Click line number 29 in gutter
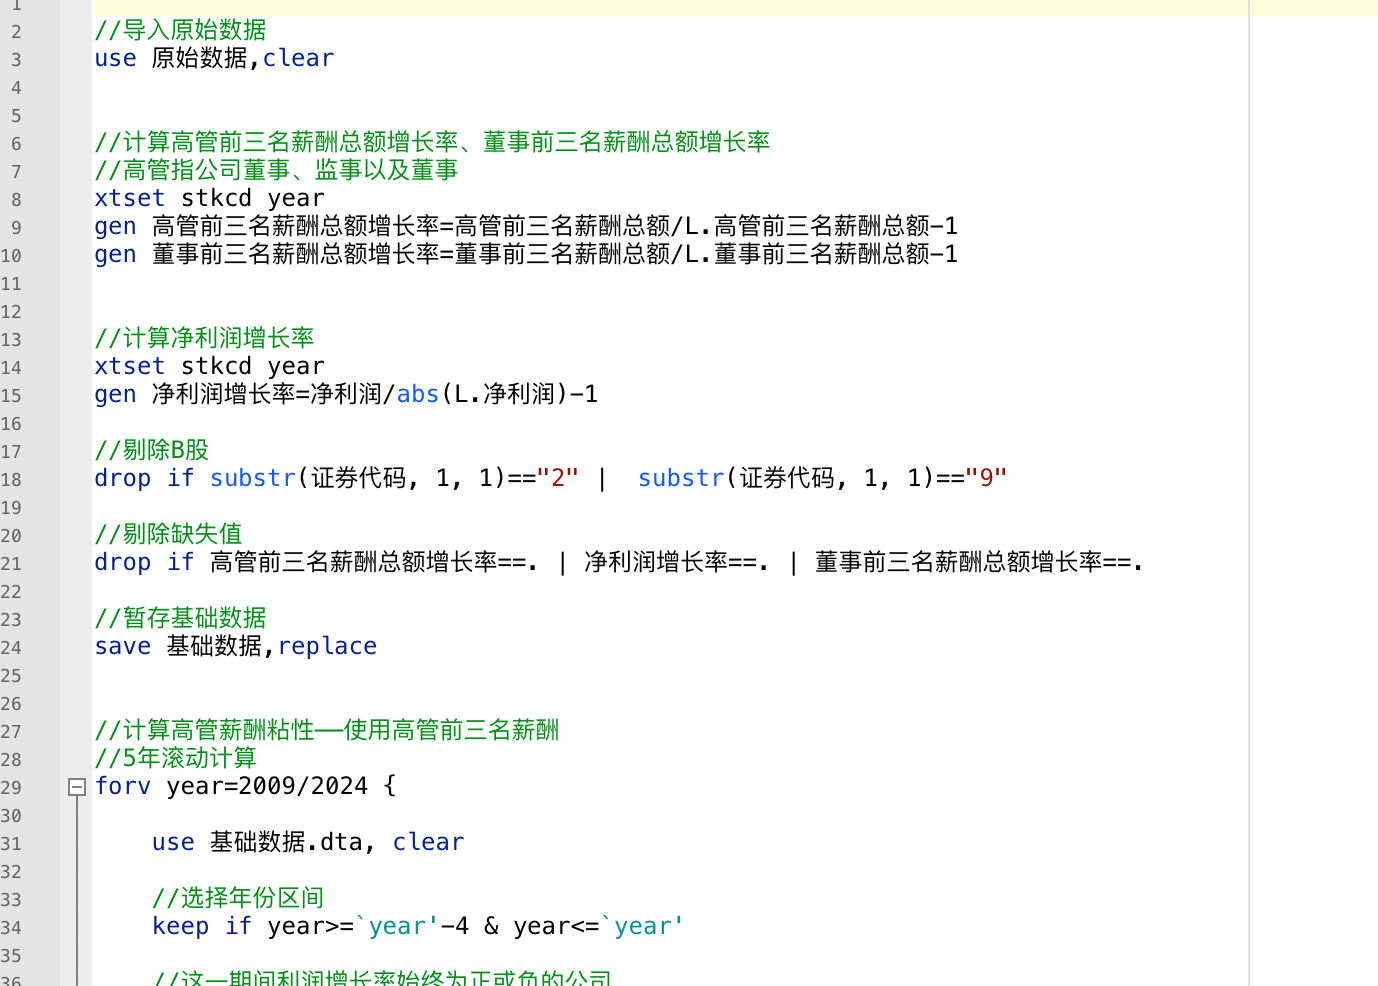1378x986 pixels. (x=11, y=788)
